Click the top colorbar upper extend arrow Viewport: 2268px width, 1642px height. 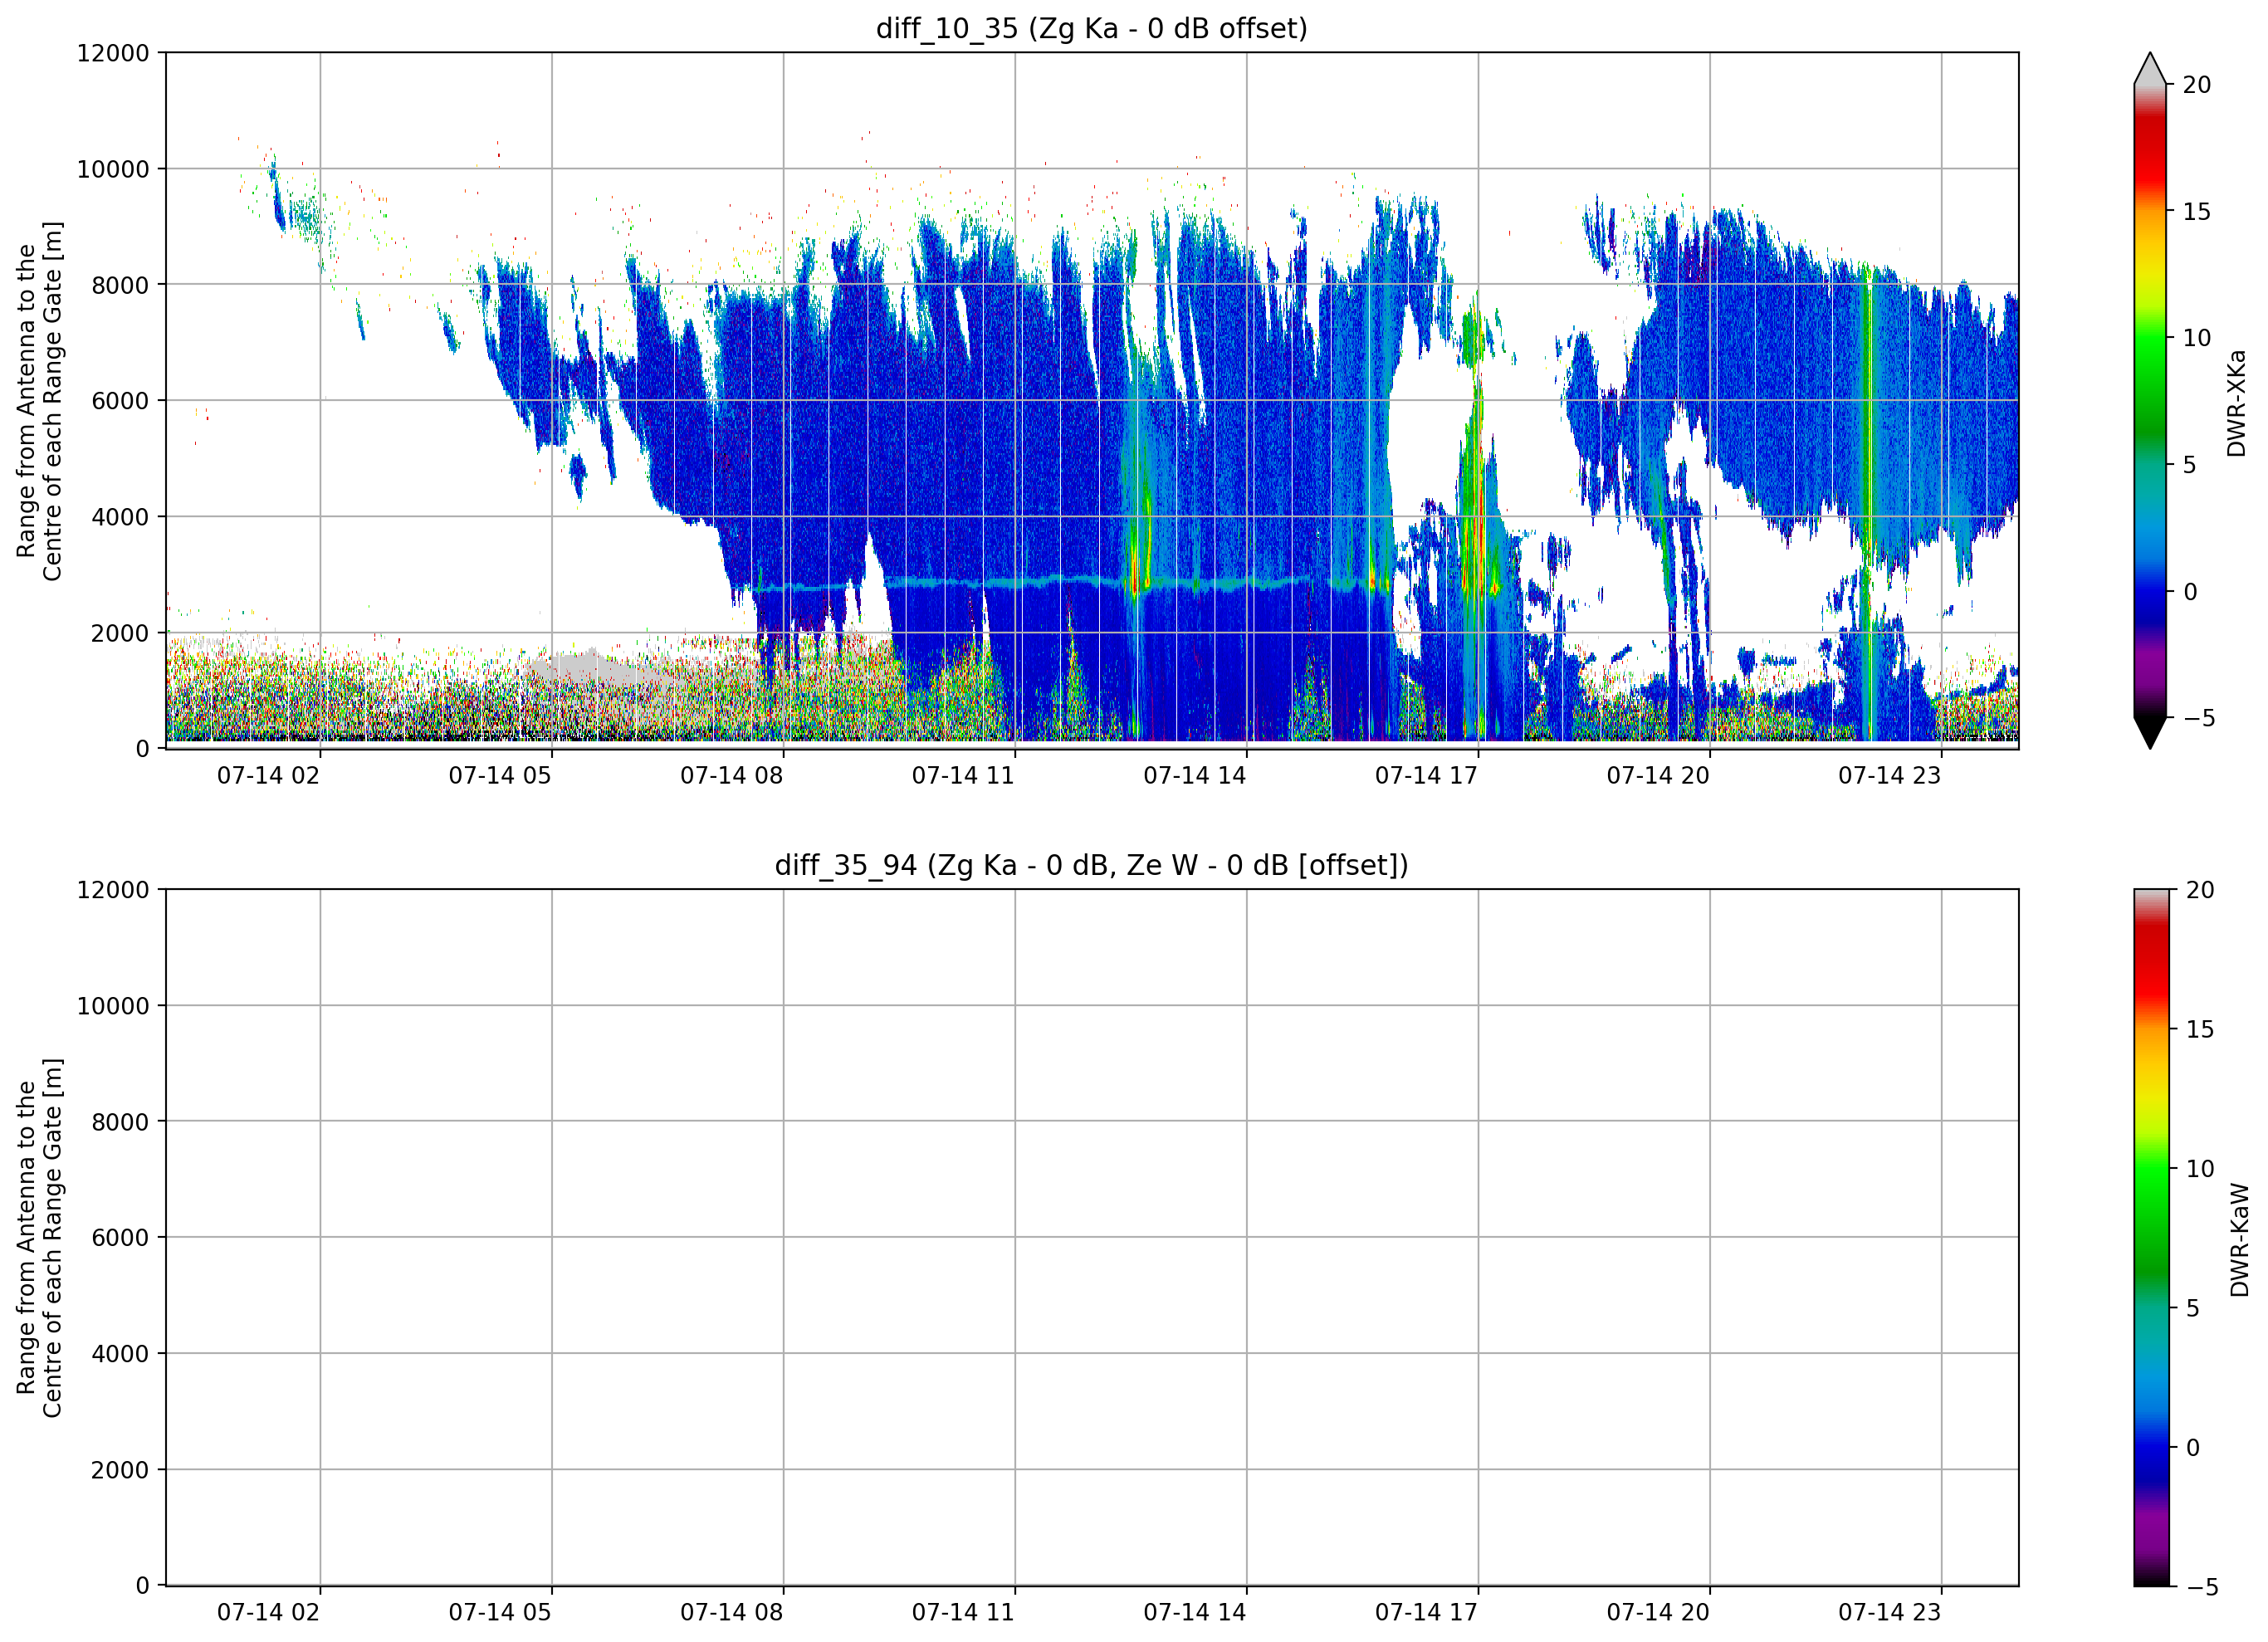point(2150,68)
